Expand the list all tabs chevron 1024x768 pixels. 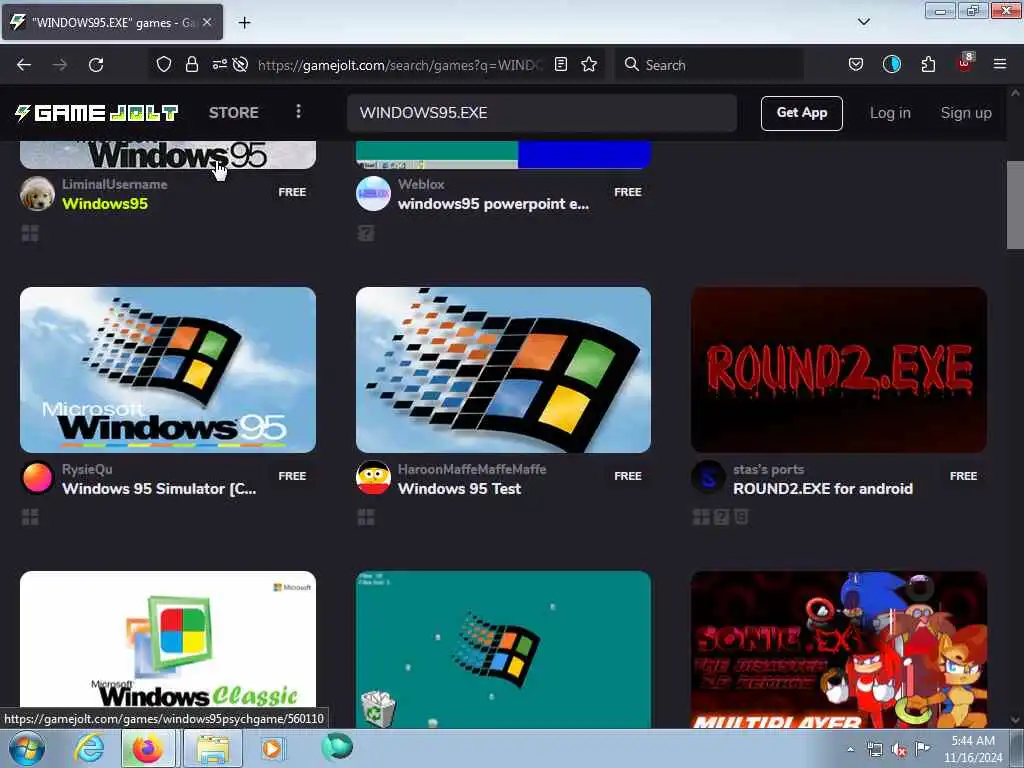[863, 22]
